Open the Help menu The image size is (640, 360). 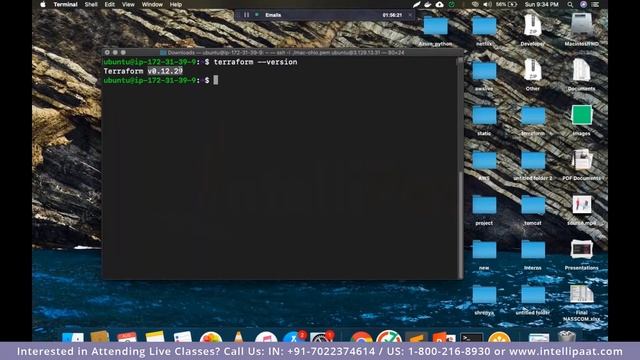176,4
